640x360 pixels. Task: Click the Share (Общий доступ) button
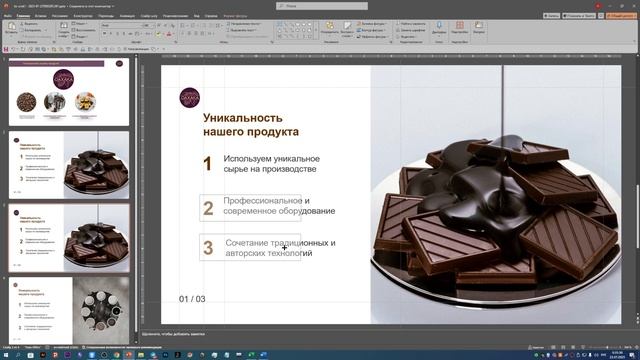621,16
